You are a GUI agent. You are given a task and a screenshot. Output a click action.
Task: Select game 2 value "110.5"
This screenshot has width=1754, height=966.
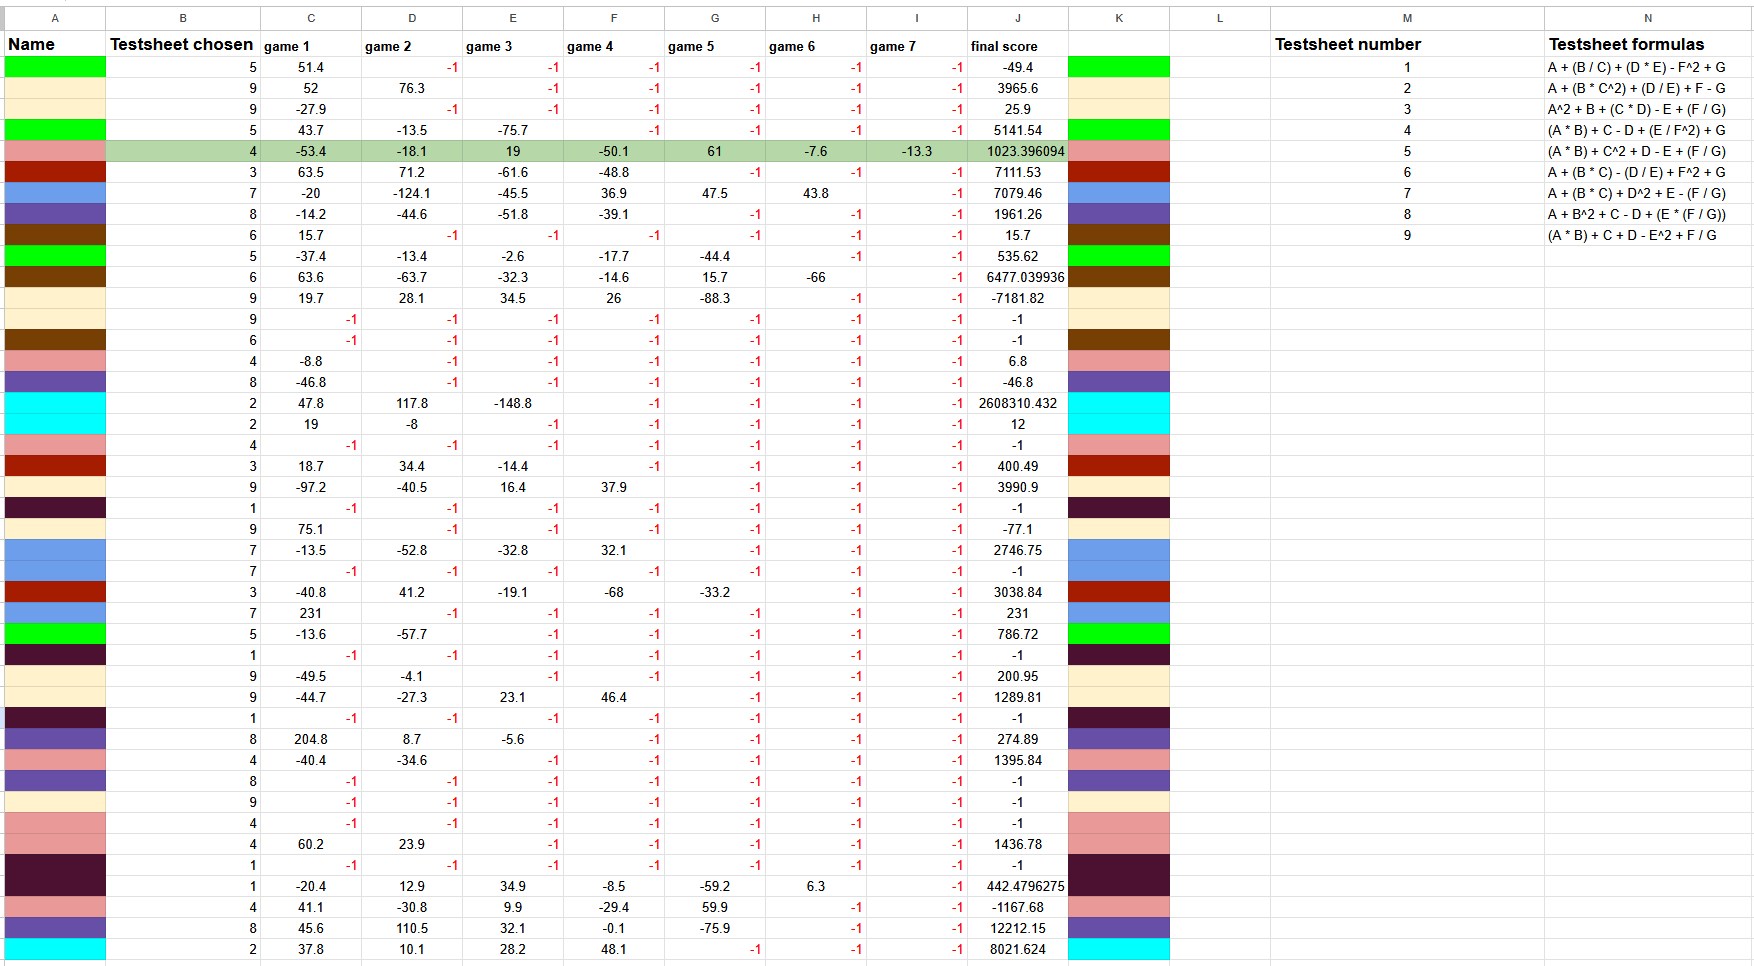412,928
